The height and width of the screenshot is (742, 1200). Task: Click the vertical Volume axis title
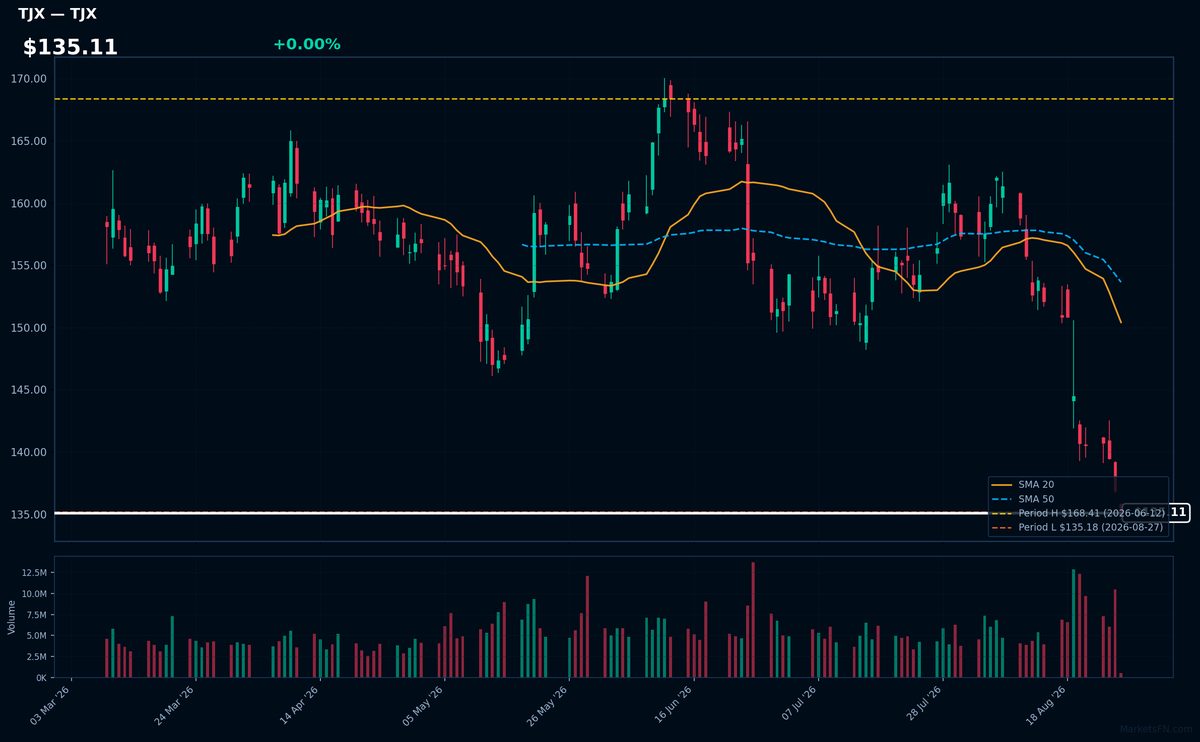[x=11, y=617]
